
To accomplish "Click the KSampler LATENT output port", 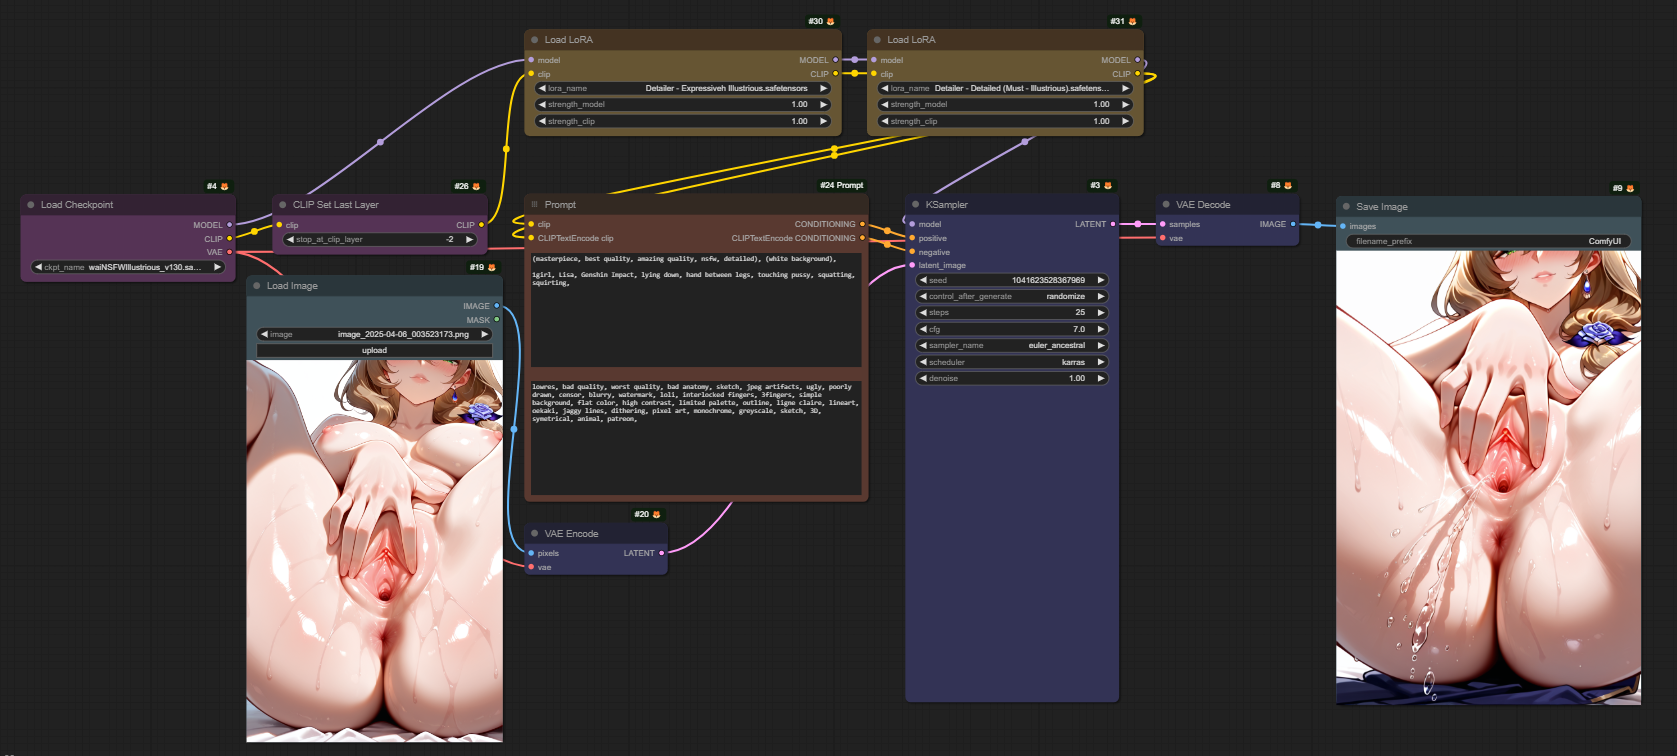I will (1112, 224).
